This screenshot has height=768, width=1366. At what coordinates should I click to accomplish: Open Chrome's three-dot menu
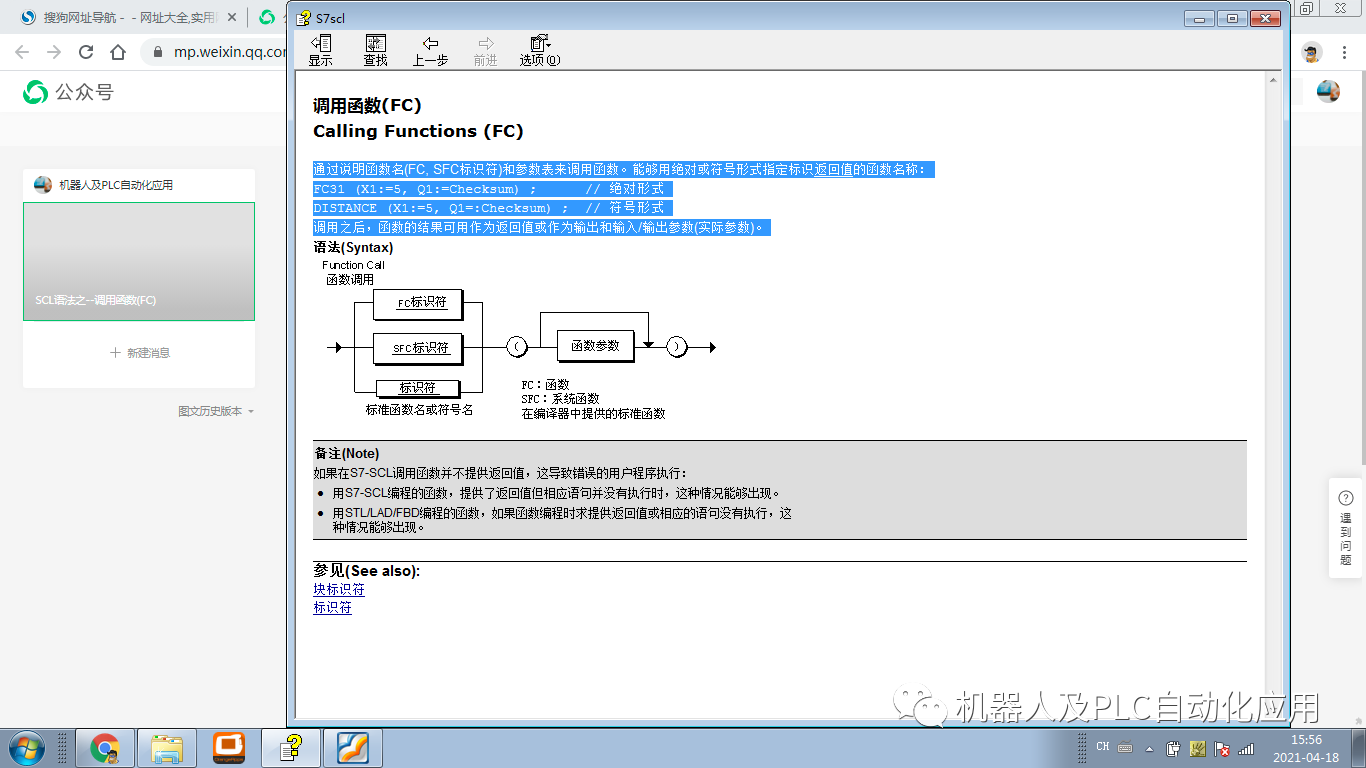coord(1345,51)
